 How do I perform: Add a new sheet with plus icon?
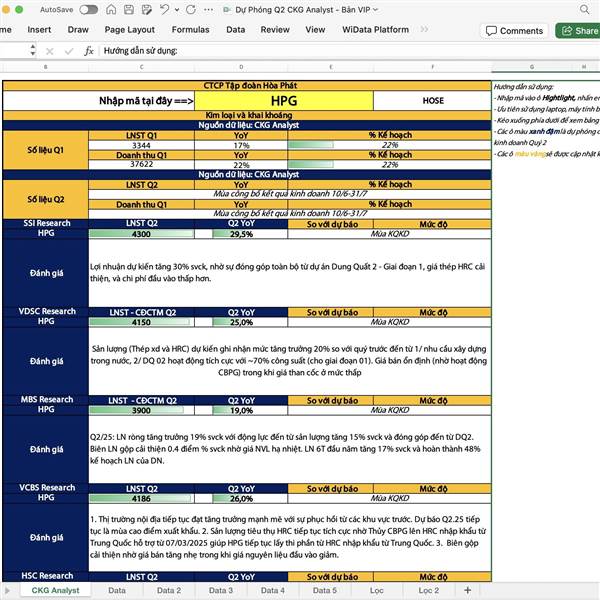click(x=468, y=590)
